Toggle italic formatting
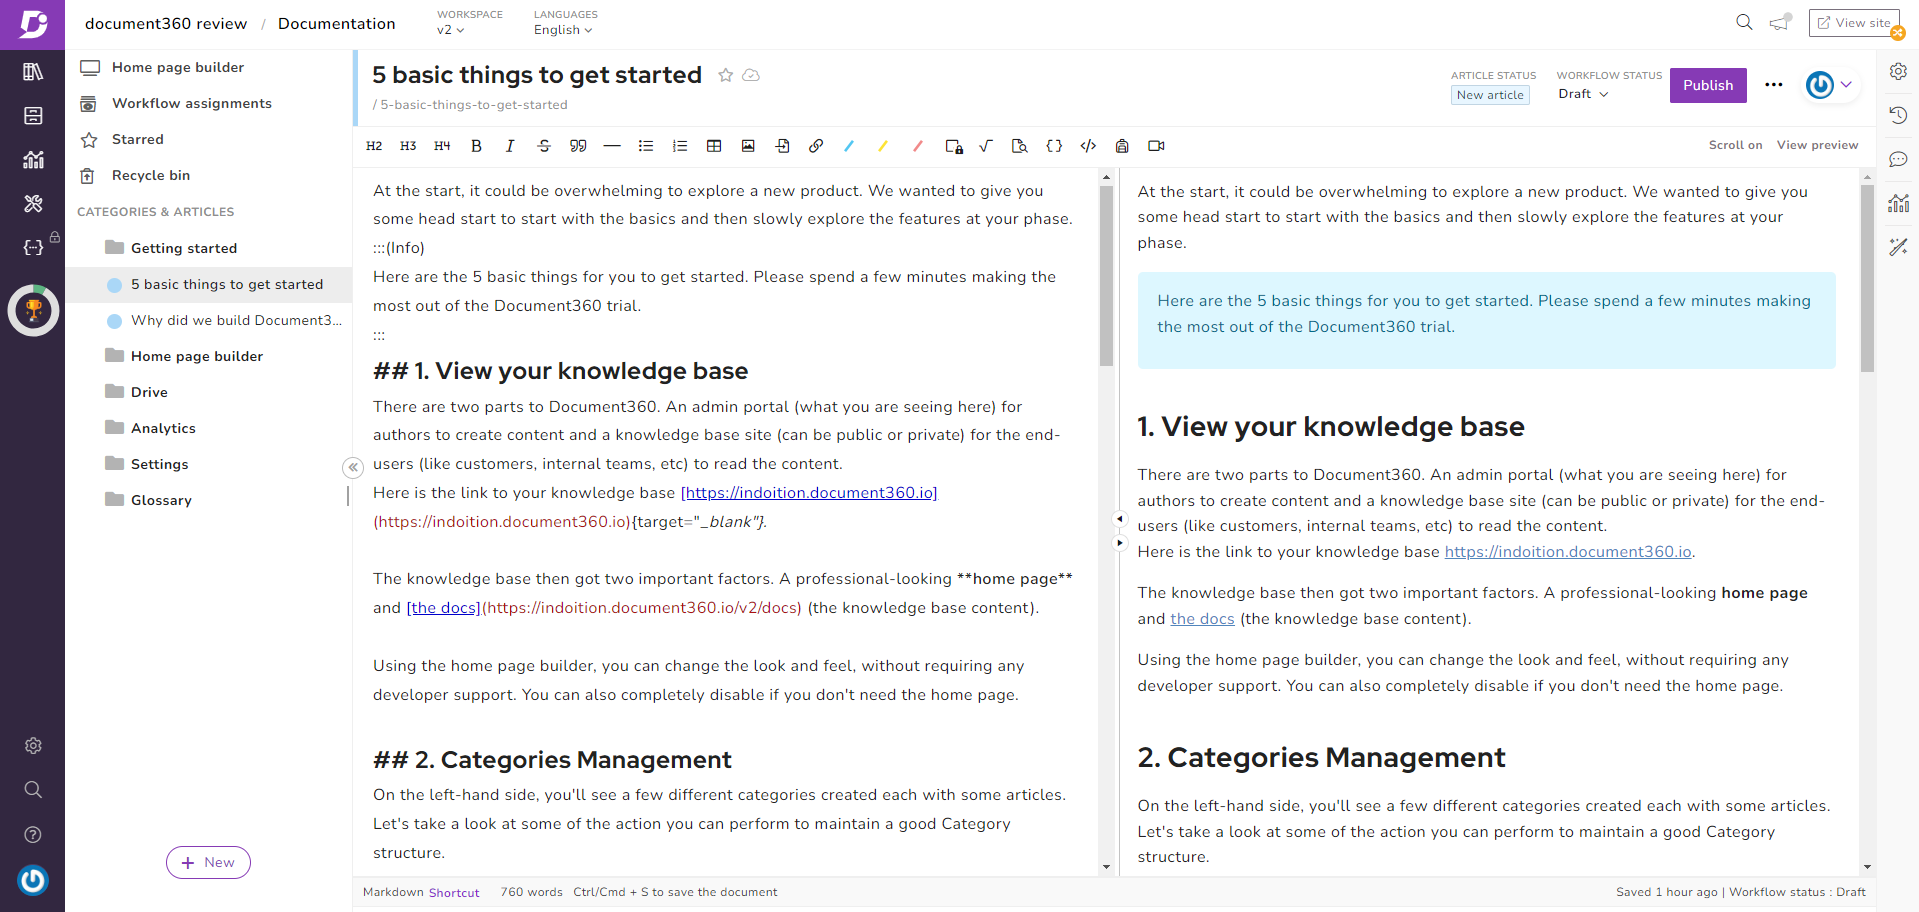Image resolution: width=1919 pixels, height=912 pixels. [510, 146]
